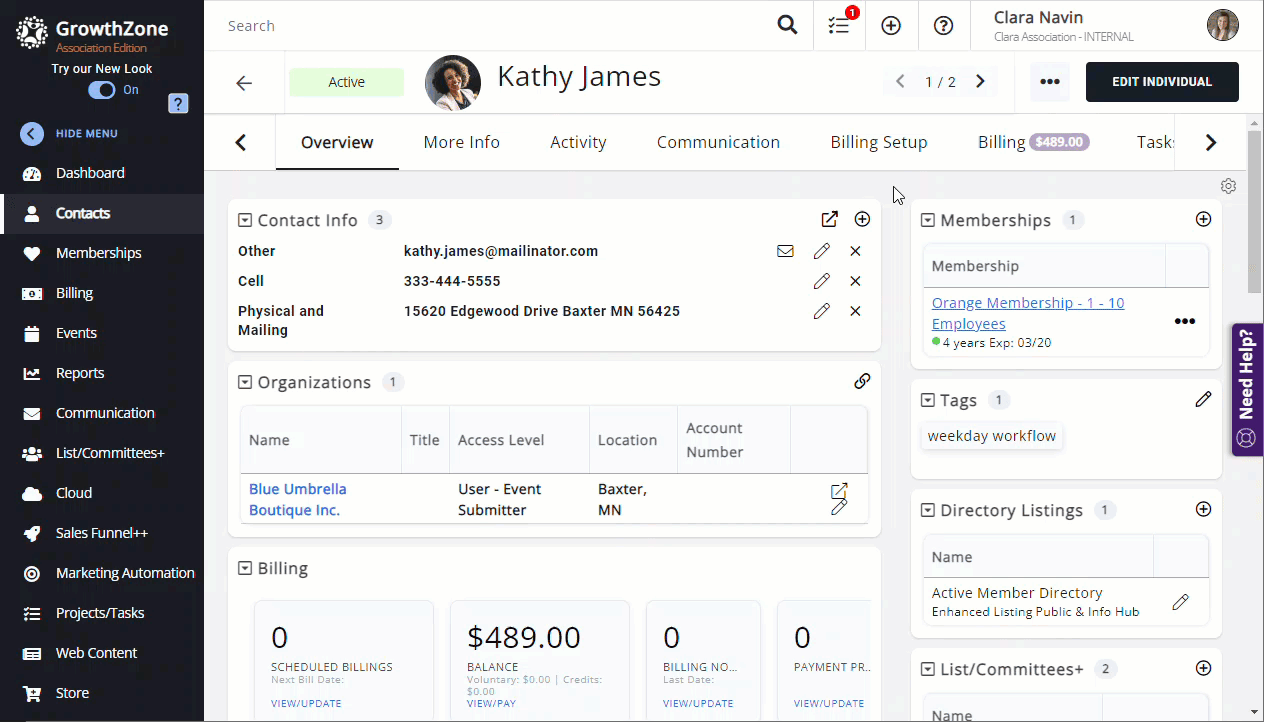Image resolution: width=1264 pixels, height=722 pixels.
Task: Click the search magnifier icon
Action: pos(788,26)
